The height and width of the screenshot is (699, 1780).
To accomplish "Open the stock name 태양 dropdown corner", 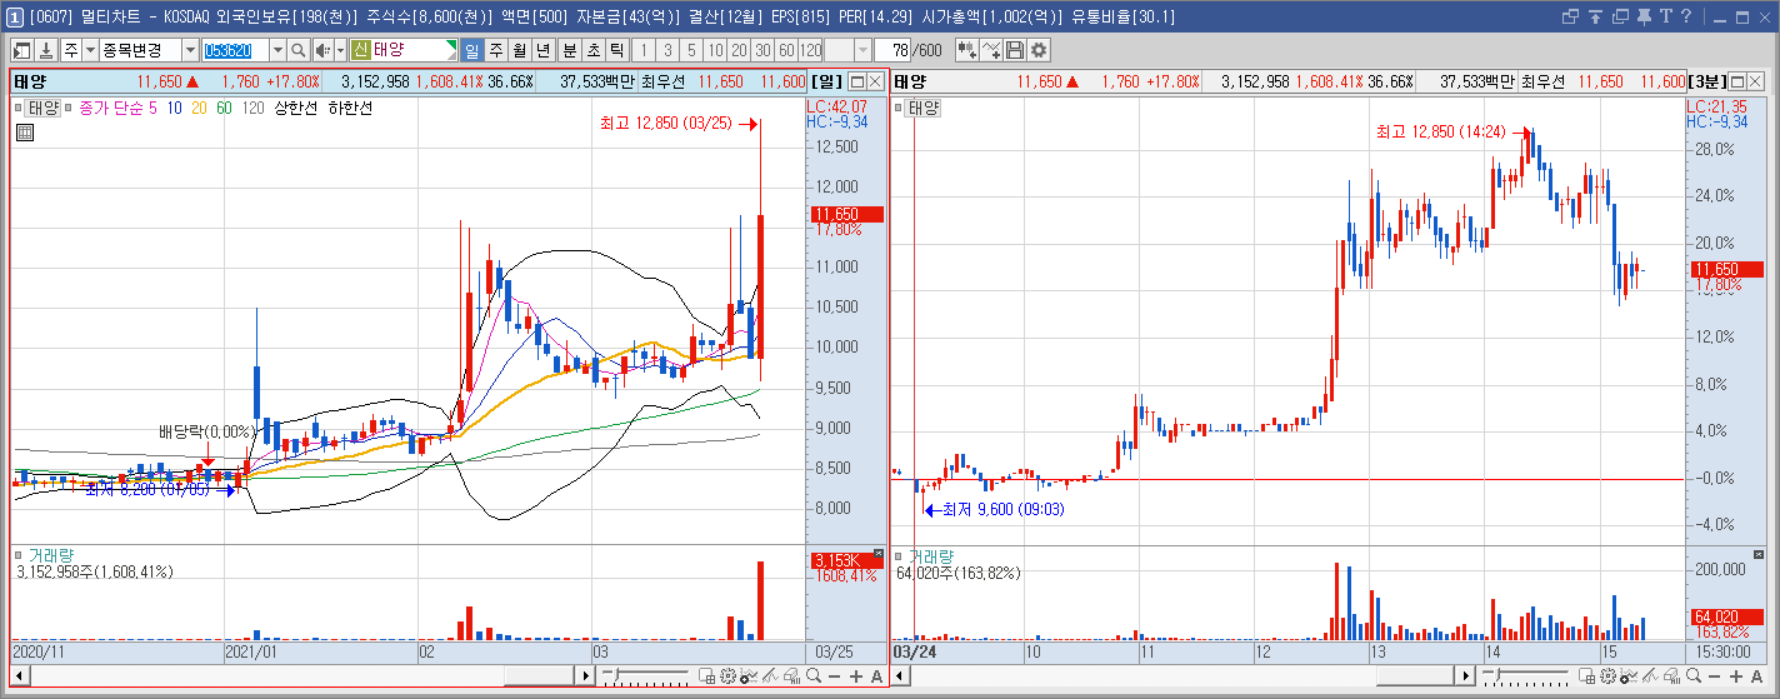I will [x=451, y=46].
